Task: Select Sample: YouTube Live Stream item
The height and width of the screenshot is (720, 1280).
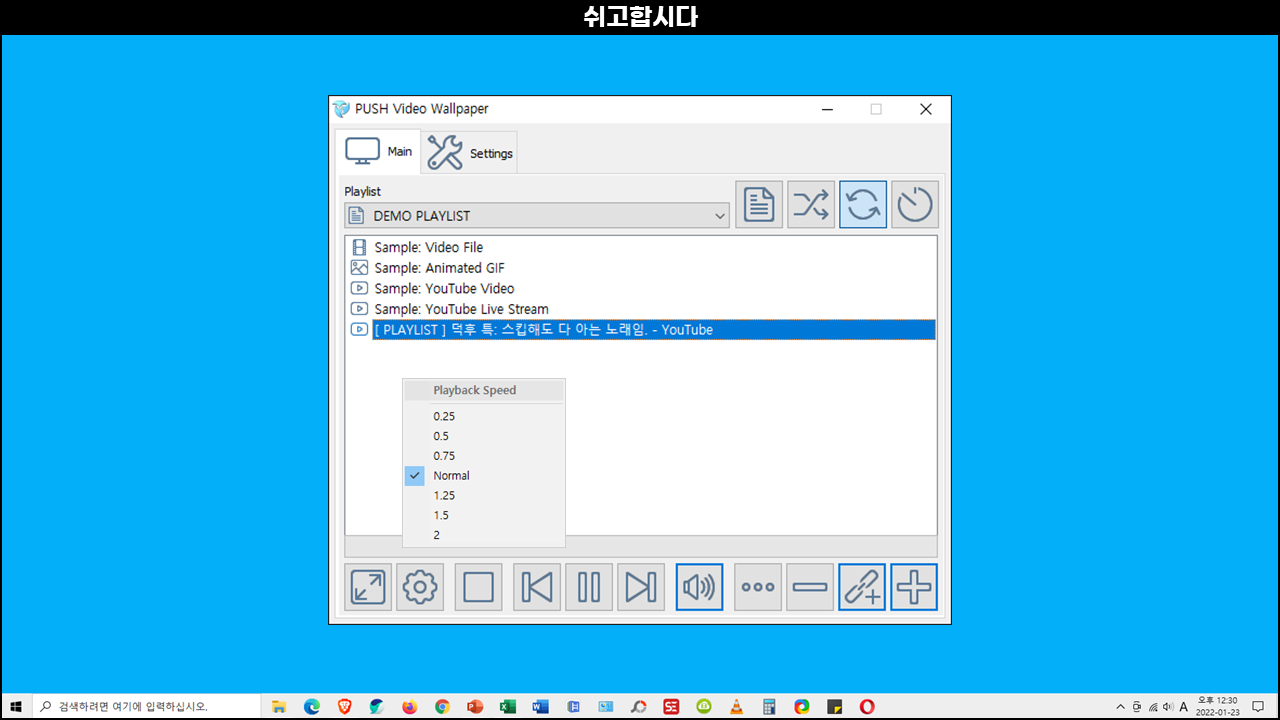Action: 461,309
